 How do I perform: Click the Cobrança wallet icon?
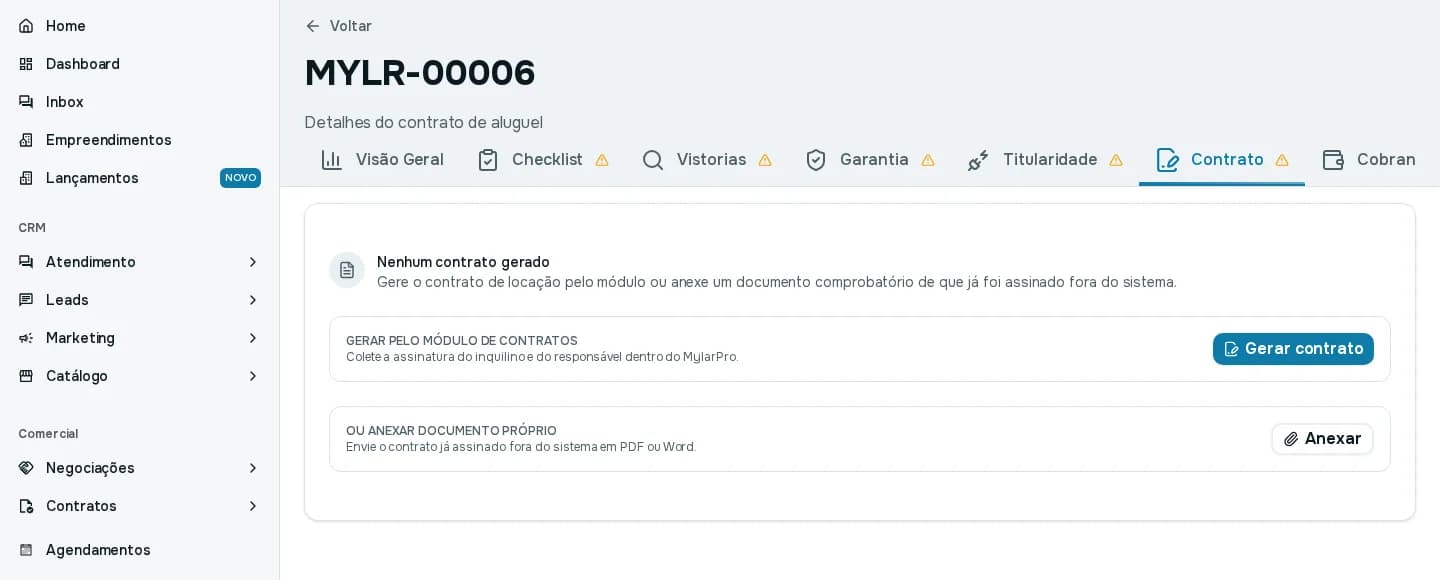[1333, 160]
